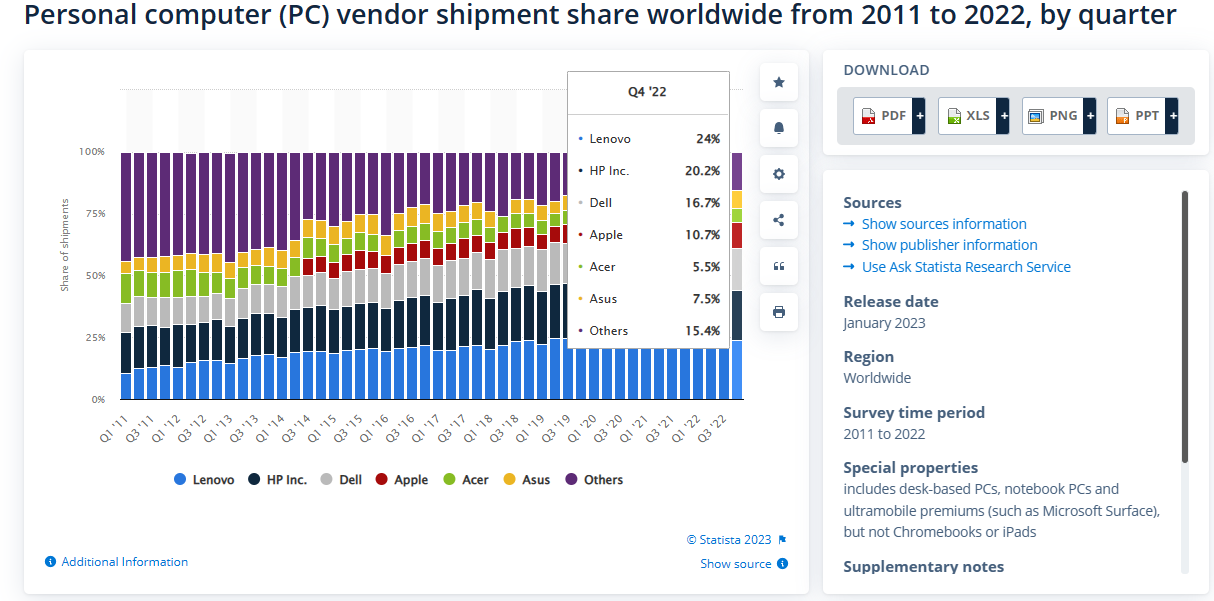This screenshot has height=601, width=1214.
Task: Click plus next to PNG
Action: (x=1090, y=116)
